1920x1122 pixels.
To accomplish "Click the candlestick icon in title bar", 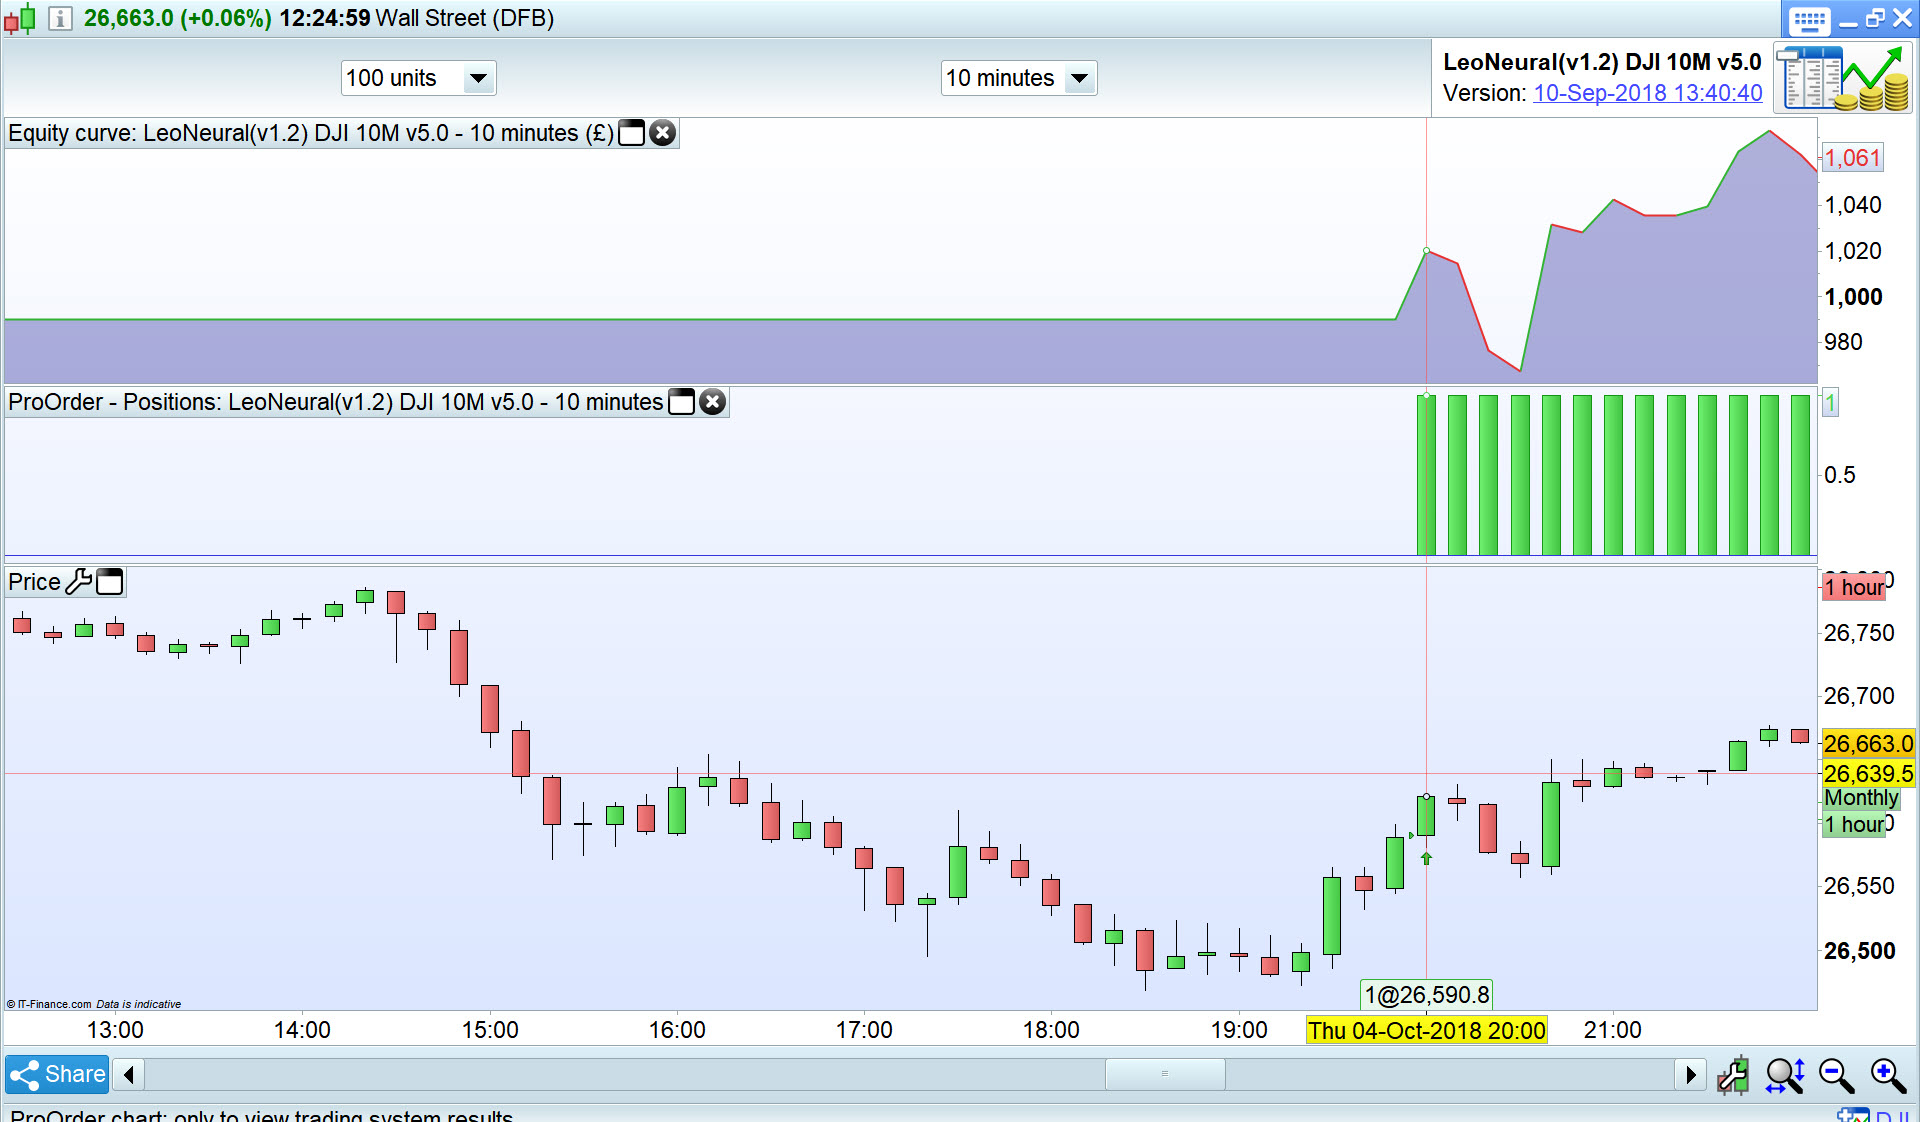I will click(x=20, y=18).
